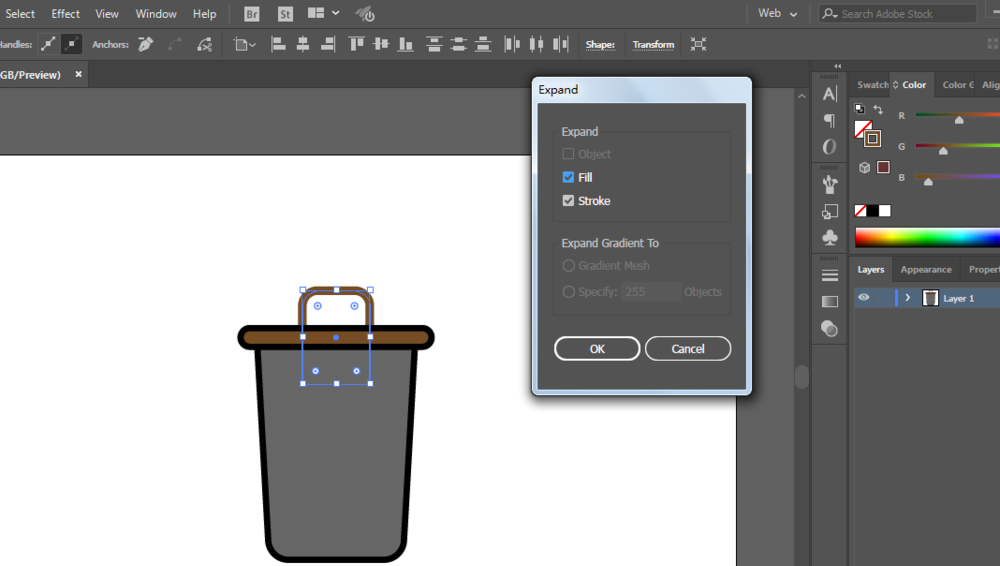Open the Paragraph panel icon
This screenshot has height=566, width=1000.
829,120
